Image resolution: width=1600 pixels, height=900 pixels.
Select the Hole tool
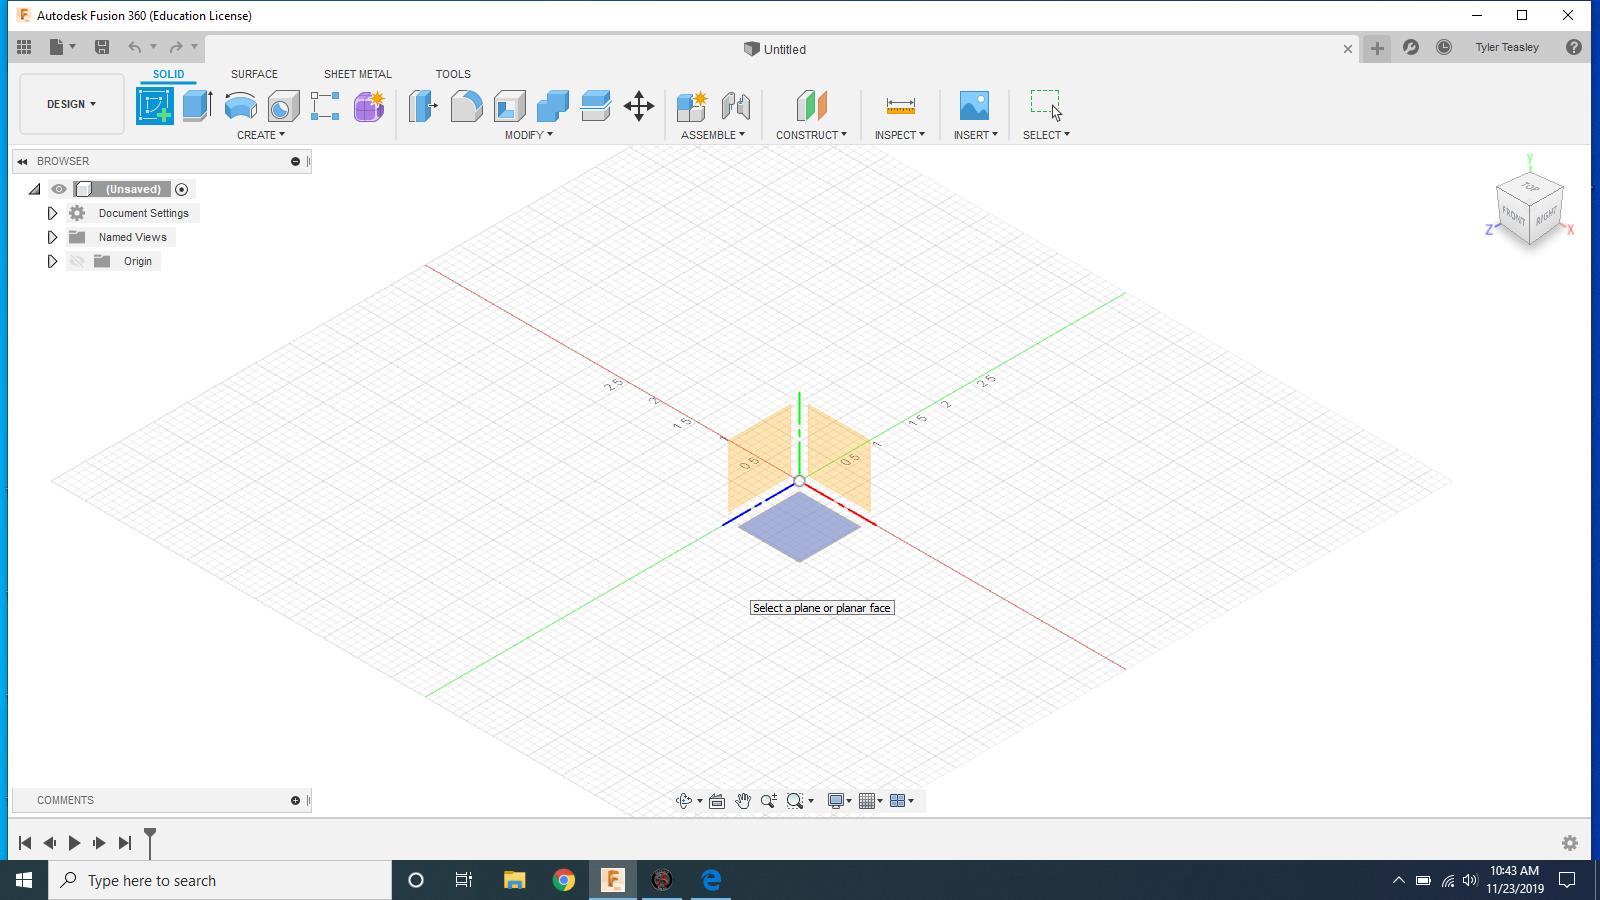point(283,105)
